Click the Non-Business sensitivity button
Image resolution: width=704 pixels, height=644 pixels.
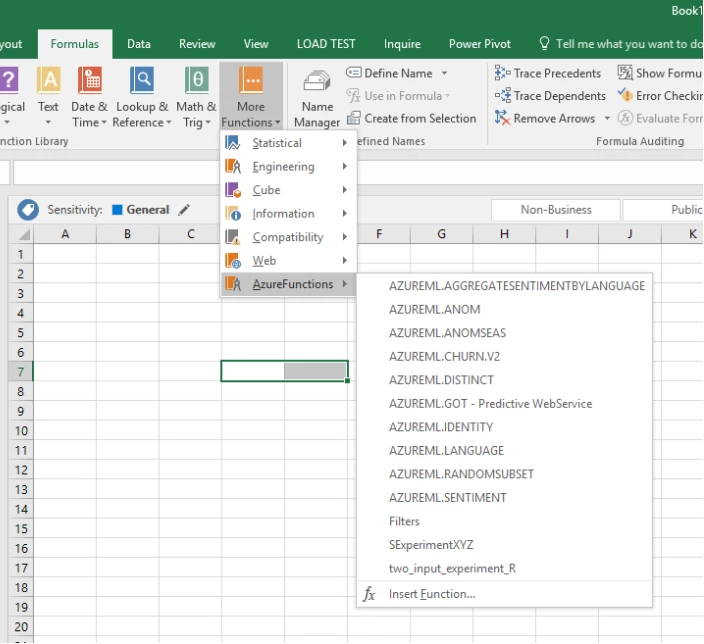coord(556,210)
